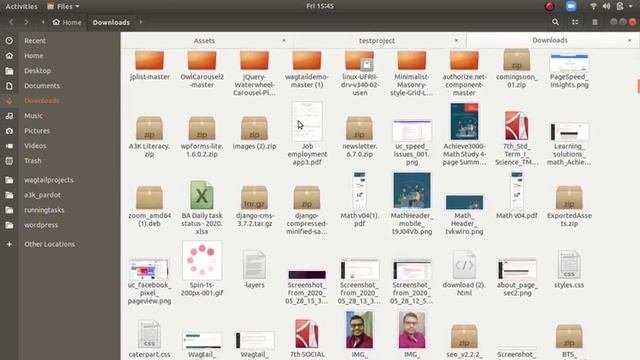Open Activities overview
This screenshot has width=640, height=360.
click(x=21, y=6)
